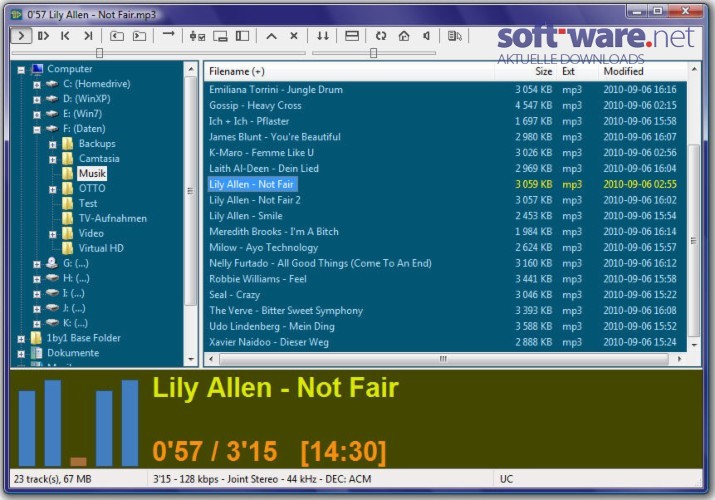Screen dimensions: 715x500
Task: Open the settings icon with checkbox
Action: point(197,36)
